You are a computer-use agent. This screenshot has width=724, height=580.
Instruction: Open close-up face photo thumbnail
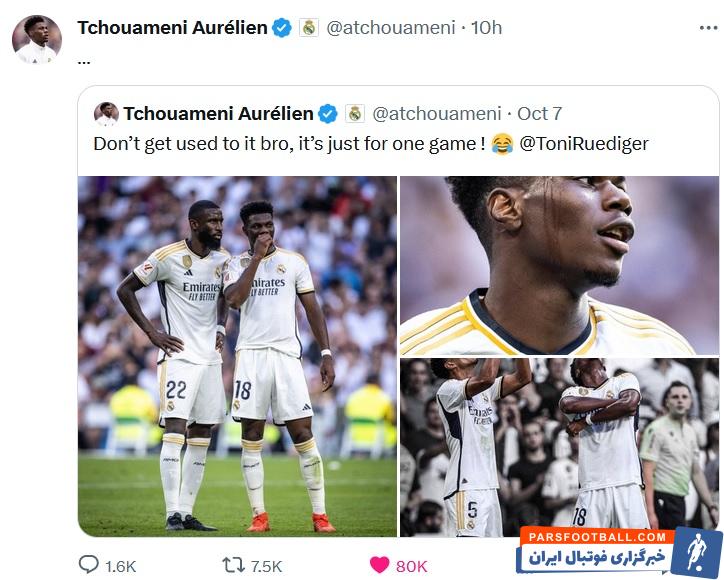tap(559, 266)
